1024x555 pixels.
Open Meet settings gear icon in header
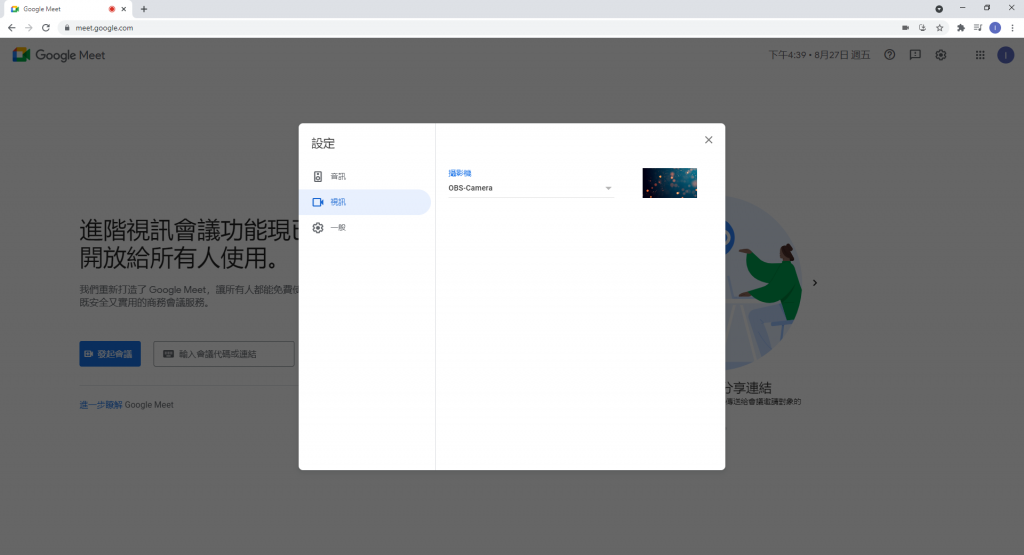click(940, 55)
